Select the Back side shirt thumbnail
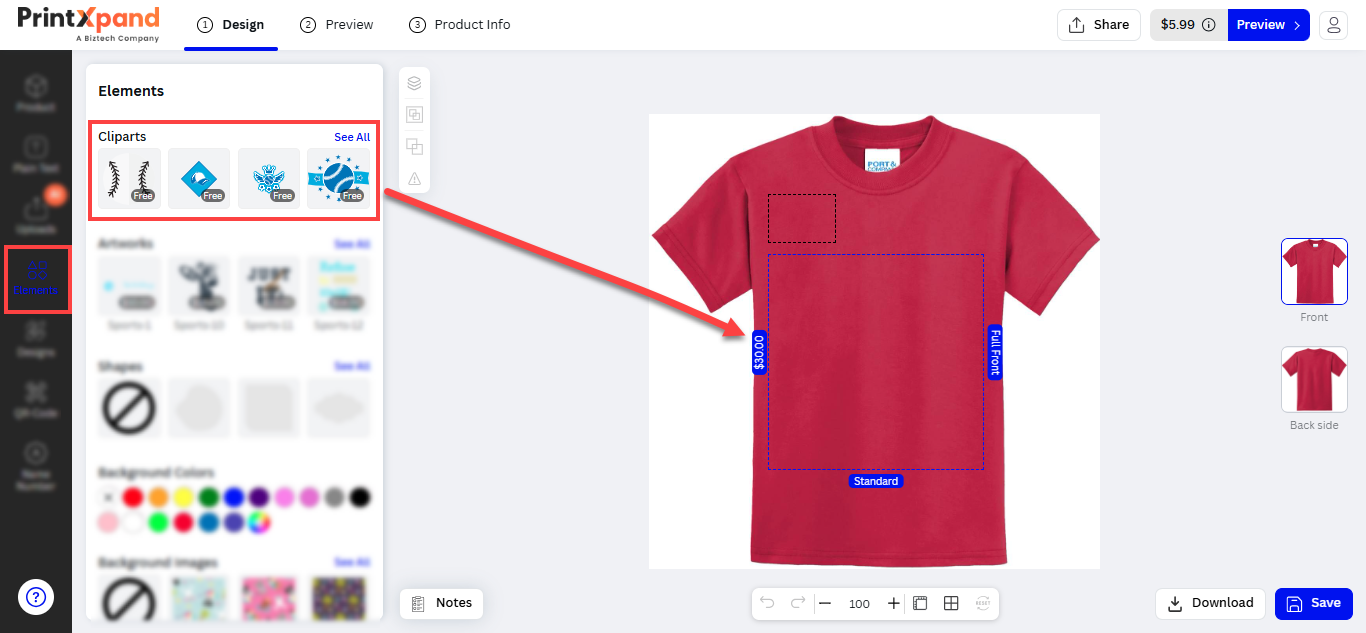The image size is (1366, 633). (x=1314, y=380)
